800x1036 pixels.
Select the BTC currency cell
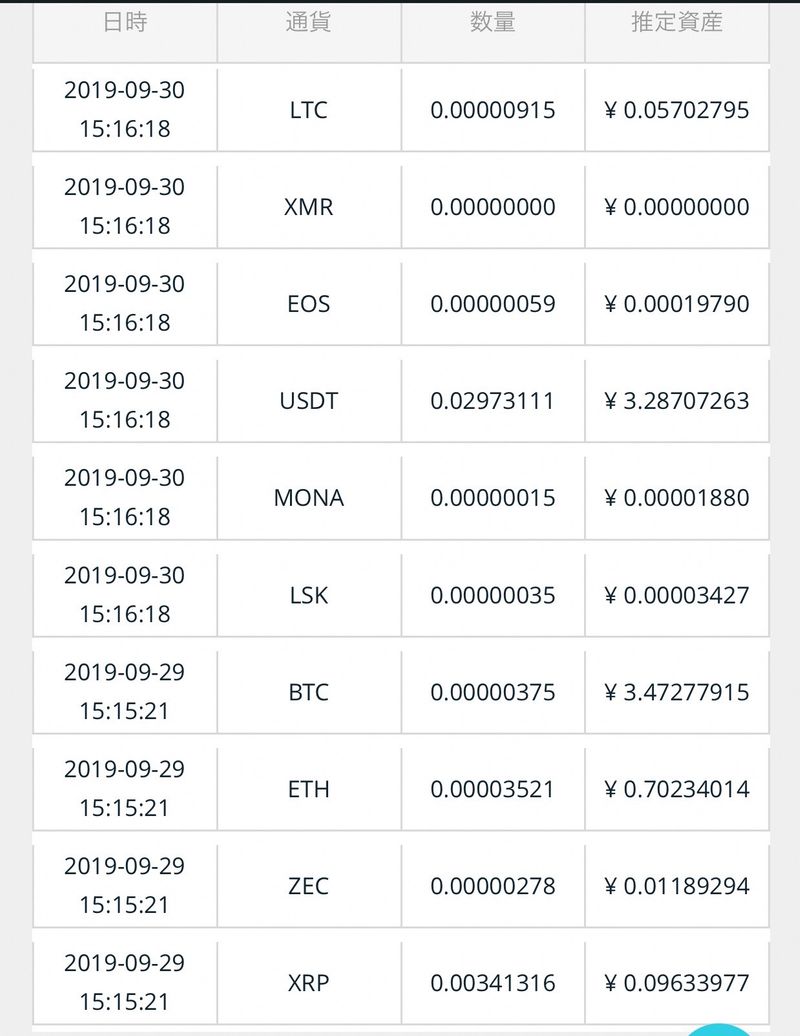(308, 692)
